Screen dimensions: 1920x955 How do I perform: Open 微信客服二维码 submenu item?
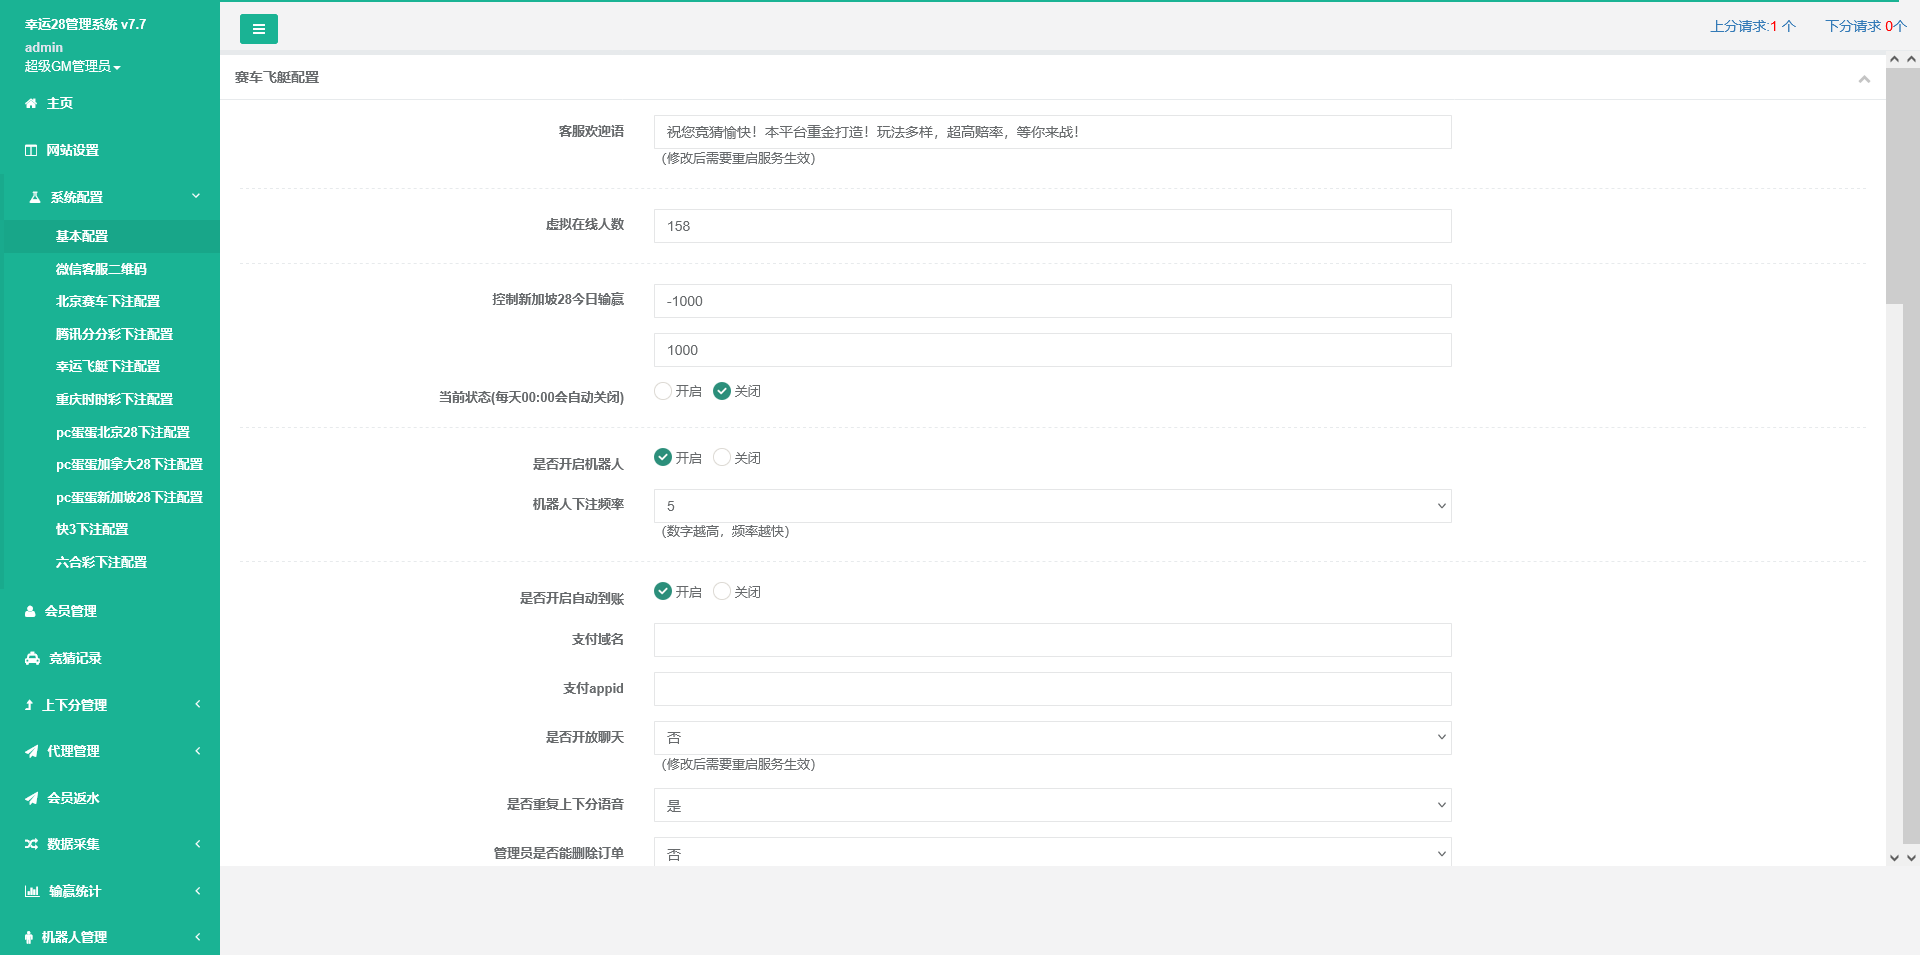tap(112, 269)
